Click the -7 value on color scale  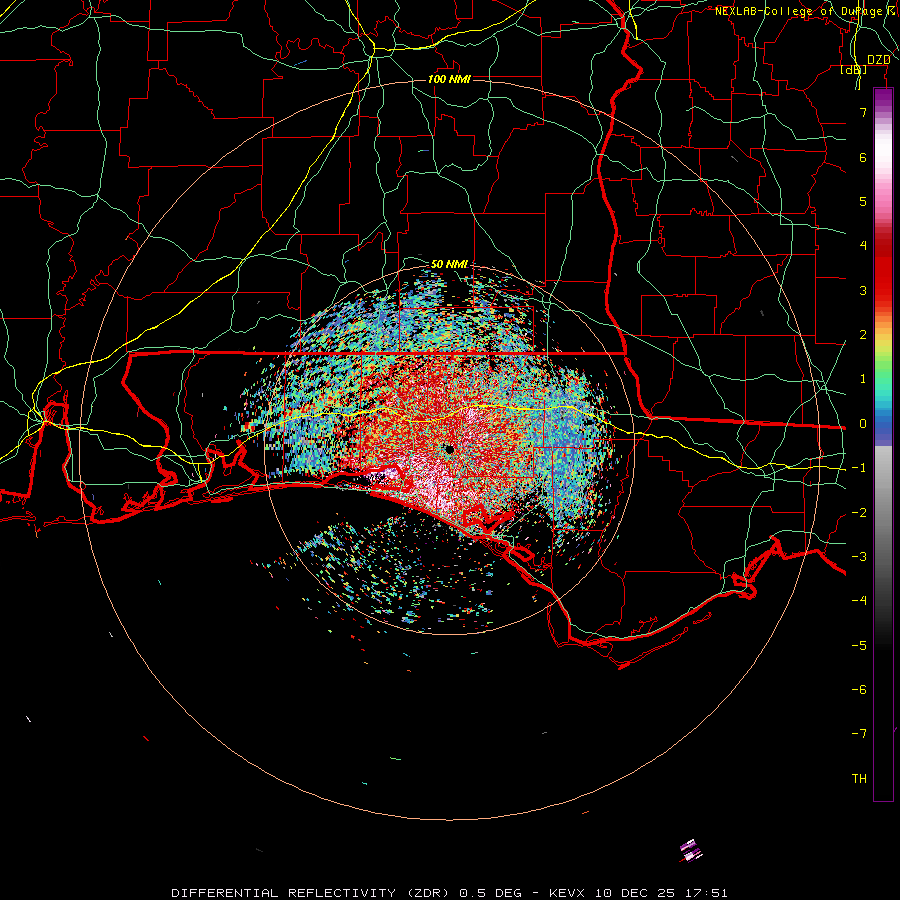click(859, 734)
